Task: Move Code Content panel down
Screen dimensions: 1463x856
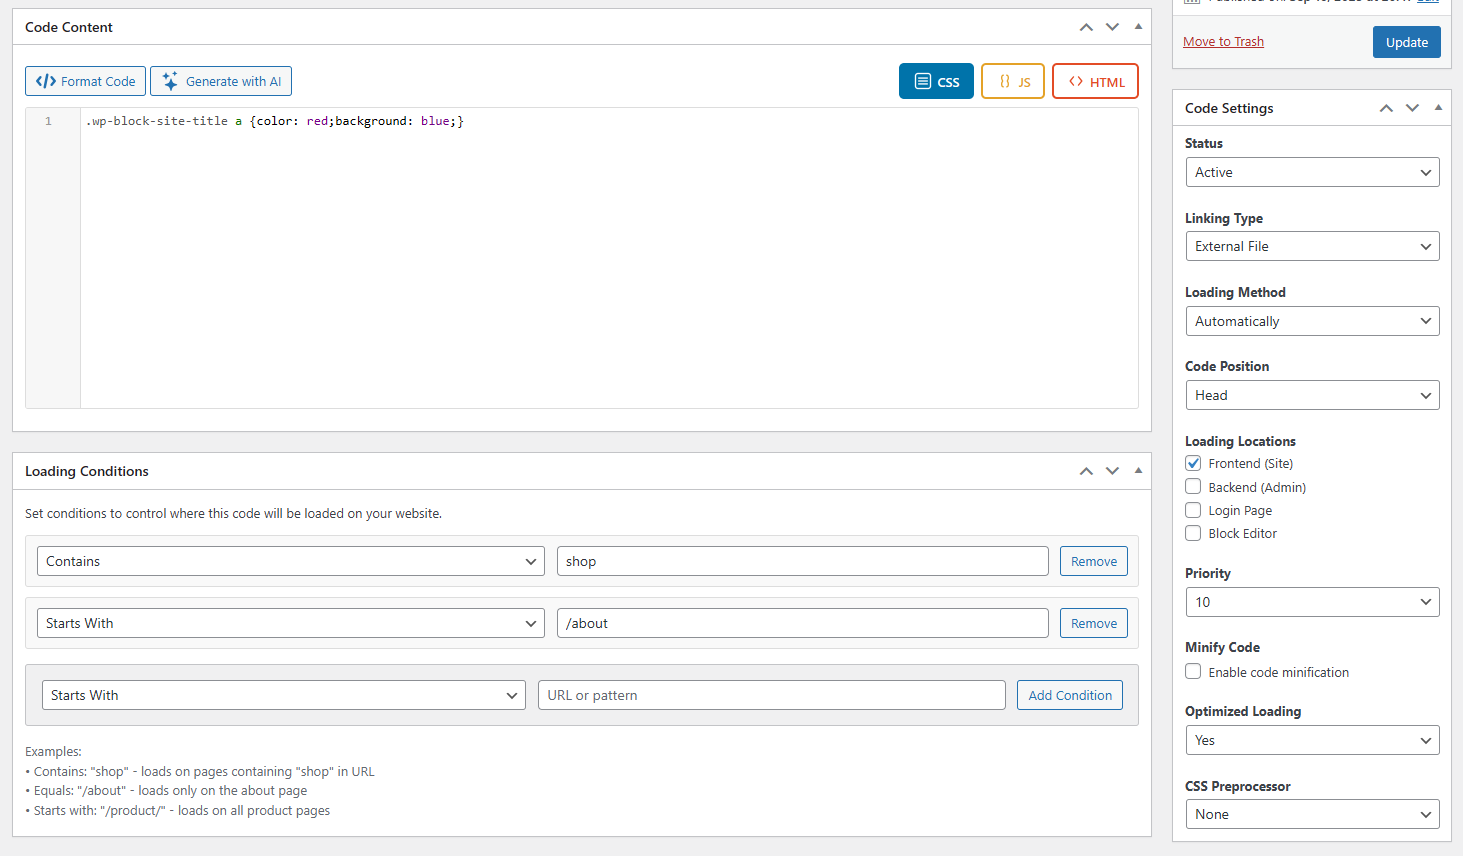Action: (1112, 27)
